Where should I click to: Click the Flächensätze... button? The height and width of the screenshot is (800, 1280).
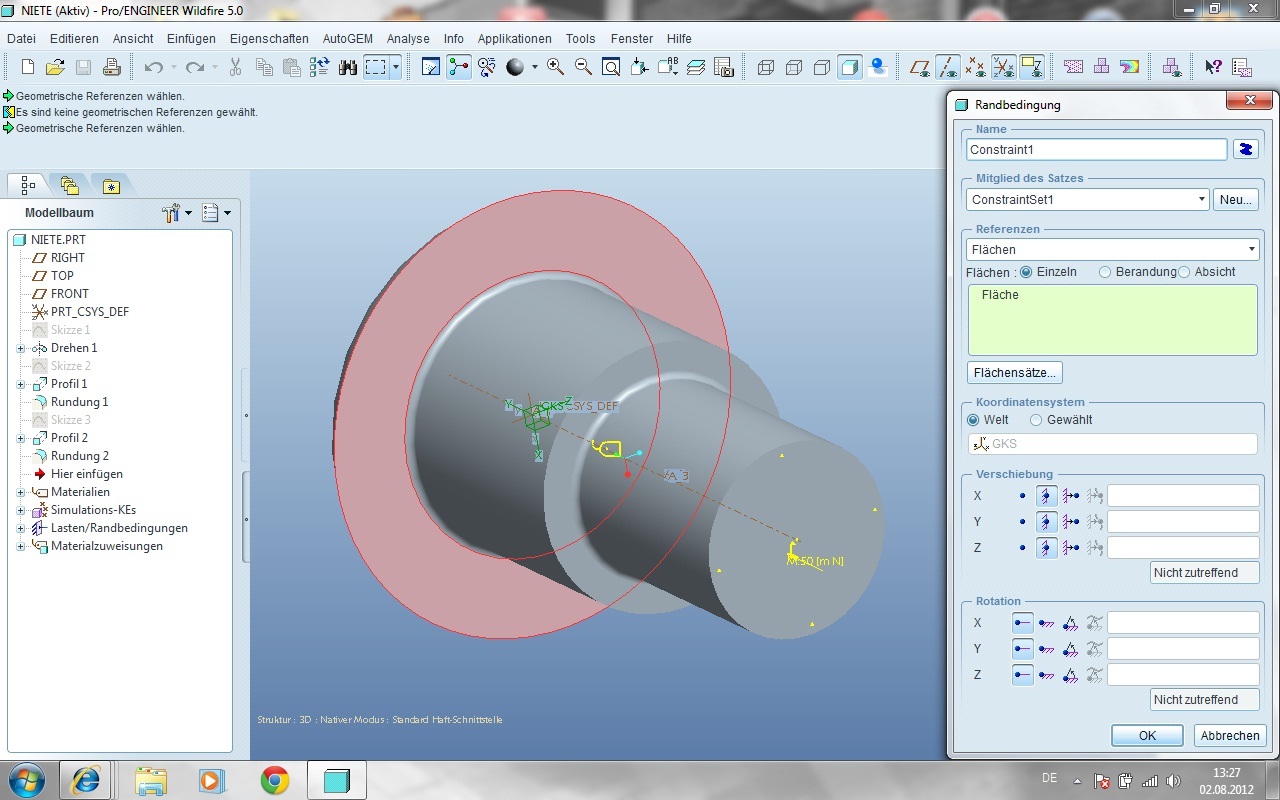1015,373
